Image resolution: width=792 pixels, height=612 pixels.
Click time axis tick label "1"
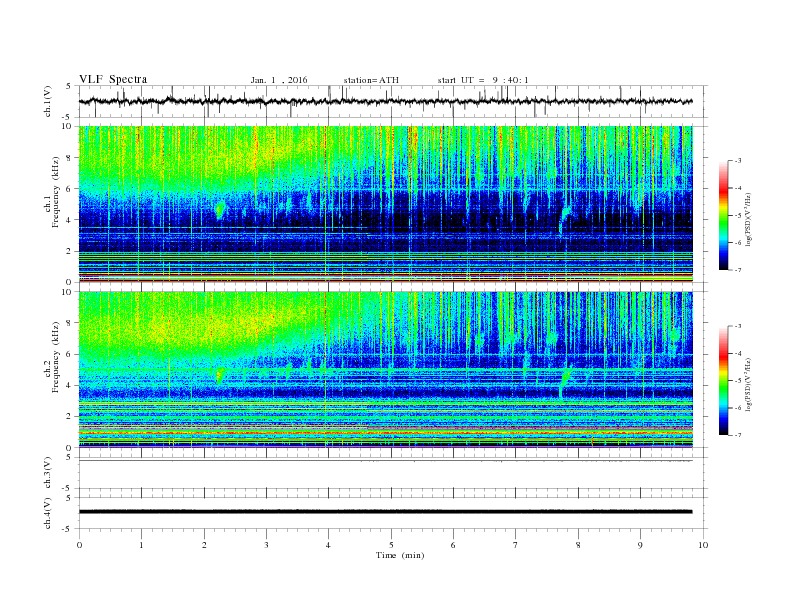coord(141,545)
